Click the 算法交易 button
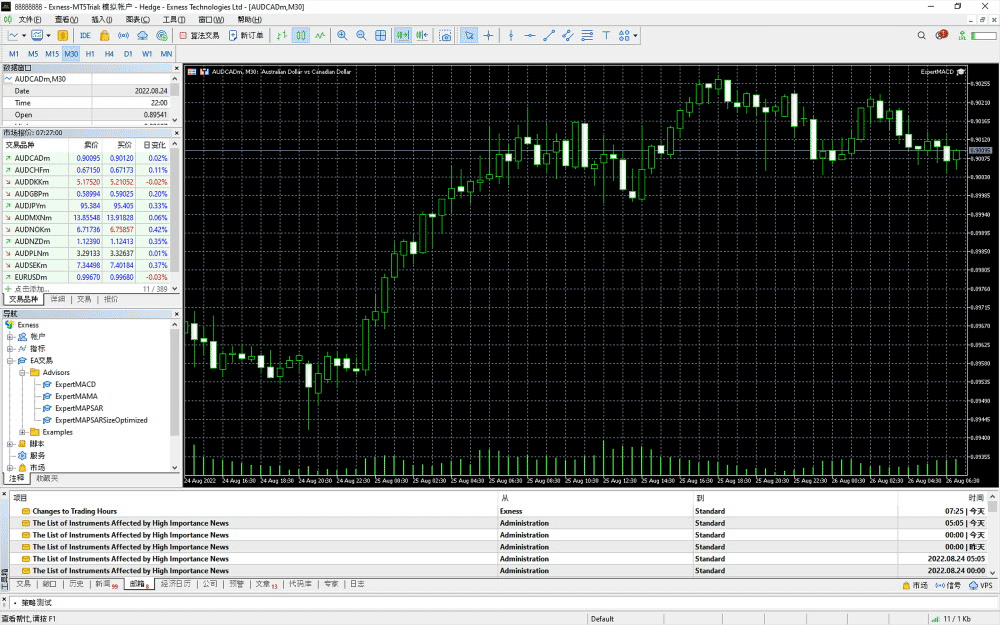The height and width of the screenshot is (625, 1000). (x=198, y=36)
